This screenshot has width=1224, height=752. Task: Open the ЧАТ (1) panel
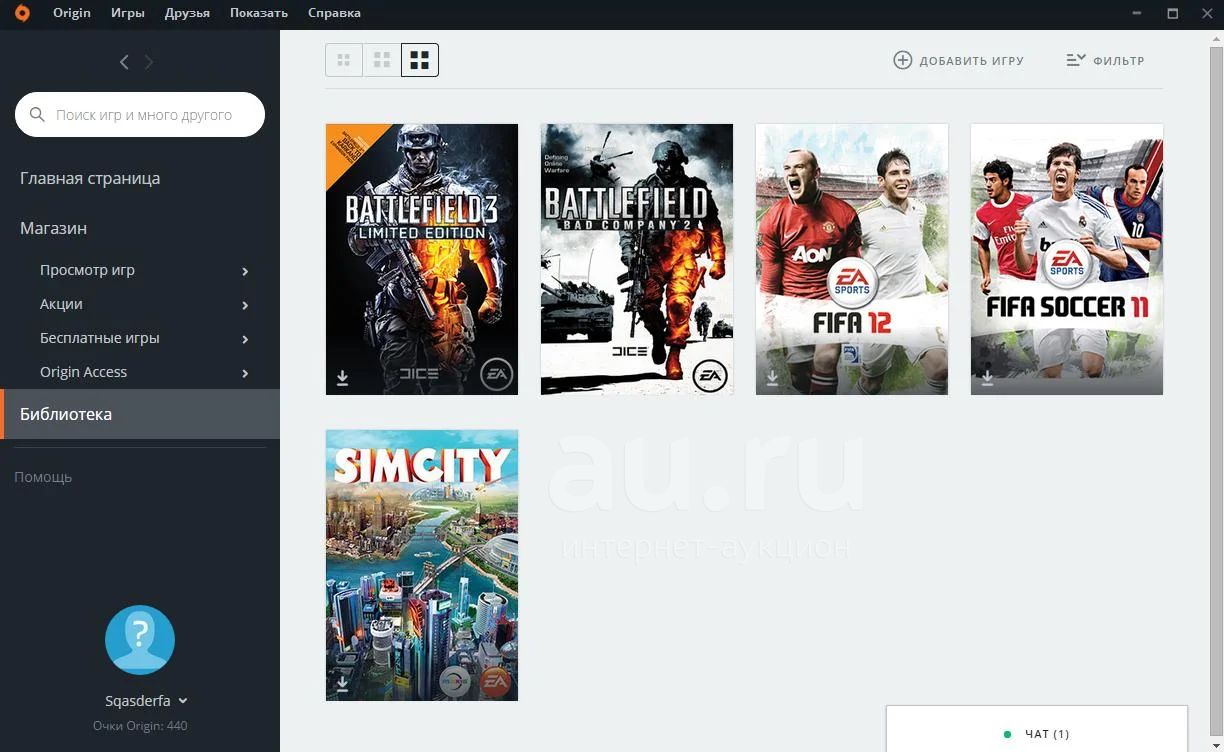1037,730
